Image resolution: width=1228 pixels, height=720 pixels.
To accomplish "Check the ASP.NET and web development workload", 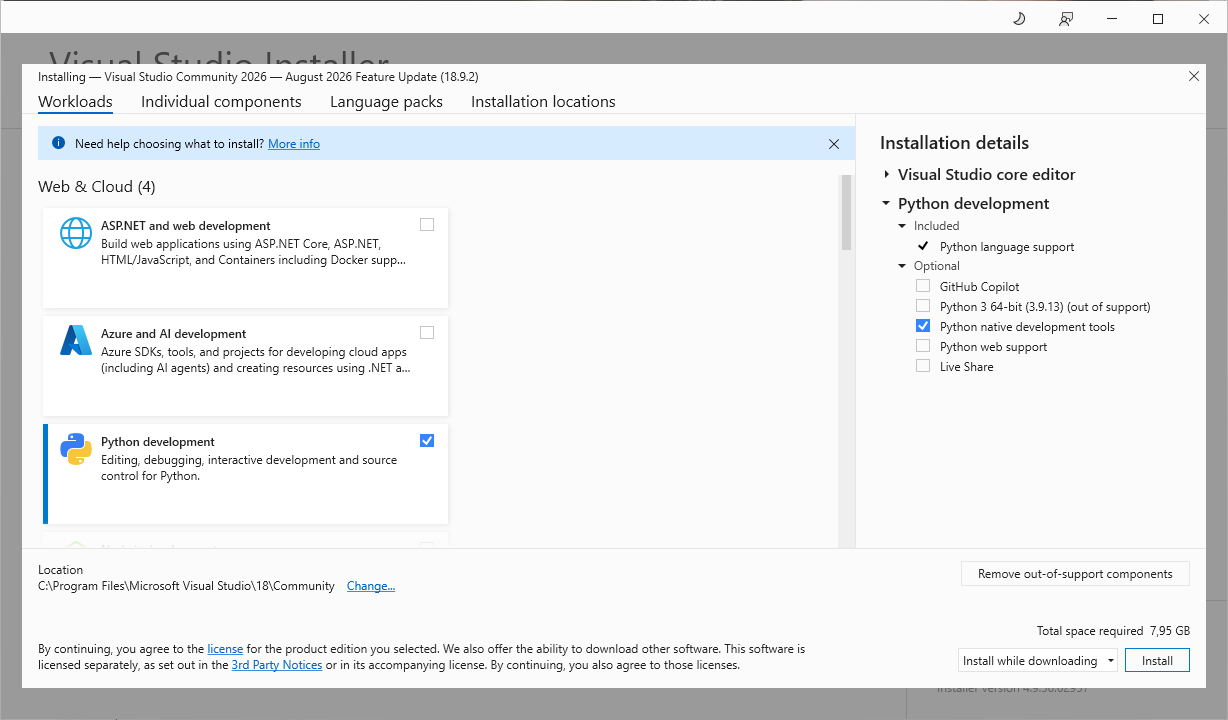I will click(x=427, y=225).
